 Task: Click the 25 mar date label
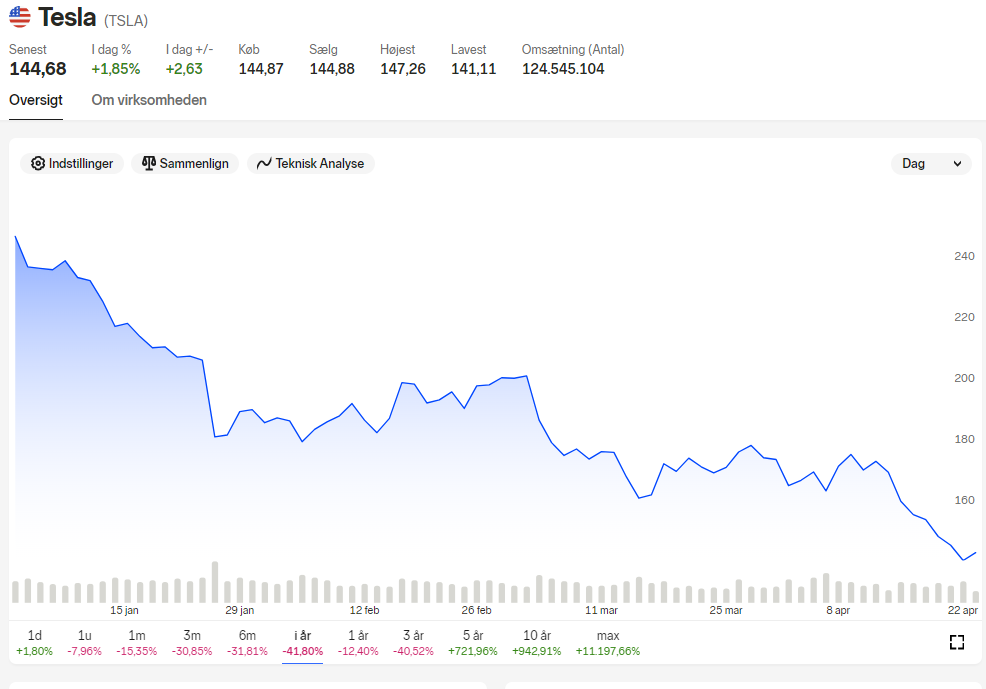pyautogui.click(x=726, y=610)
